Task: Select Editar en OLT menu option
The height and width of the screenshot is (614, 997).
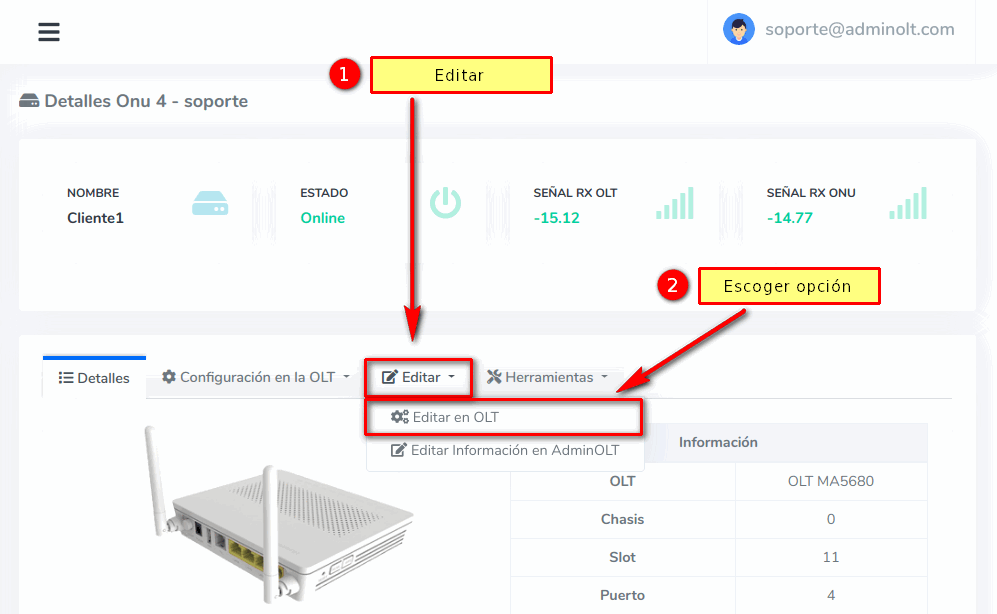Action: click(455, 417)
